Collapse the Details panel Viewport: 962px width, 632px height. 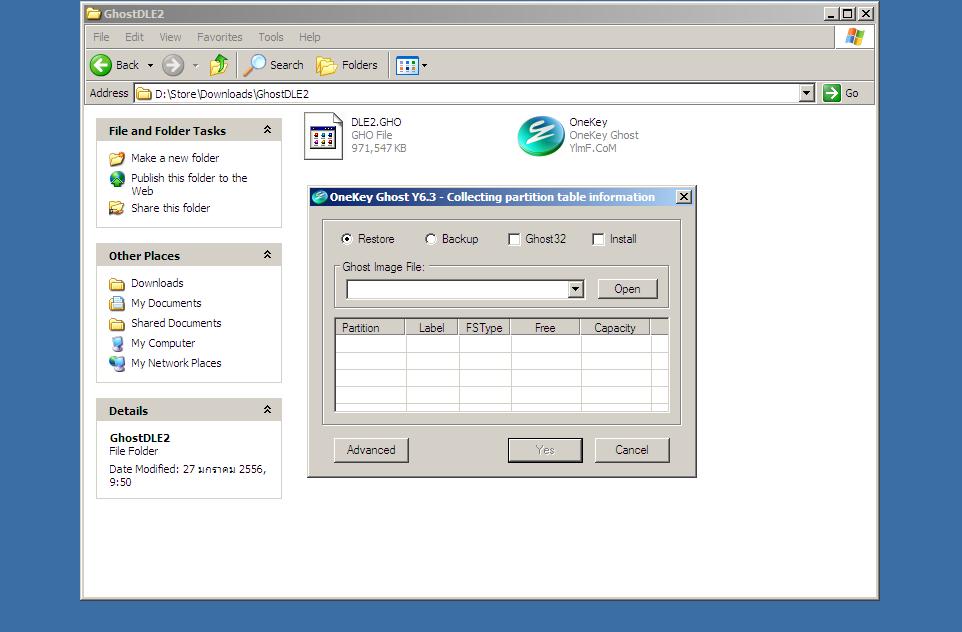267,409
